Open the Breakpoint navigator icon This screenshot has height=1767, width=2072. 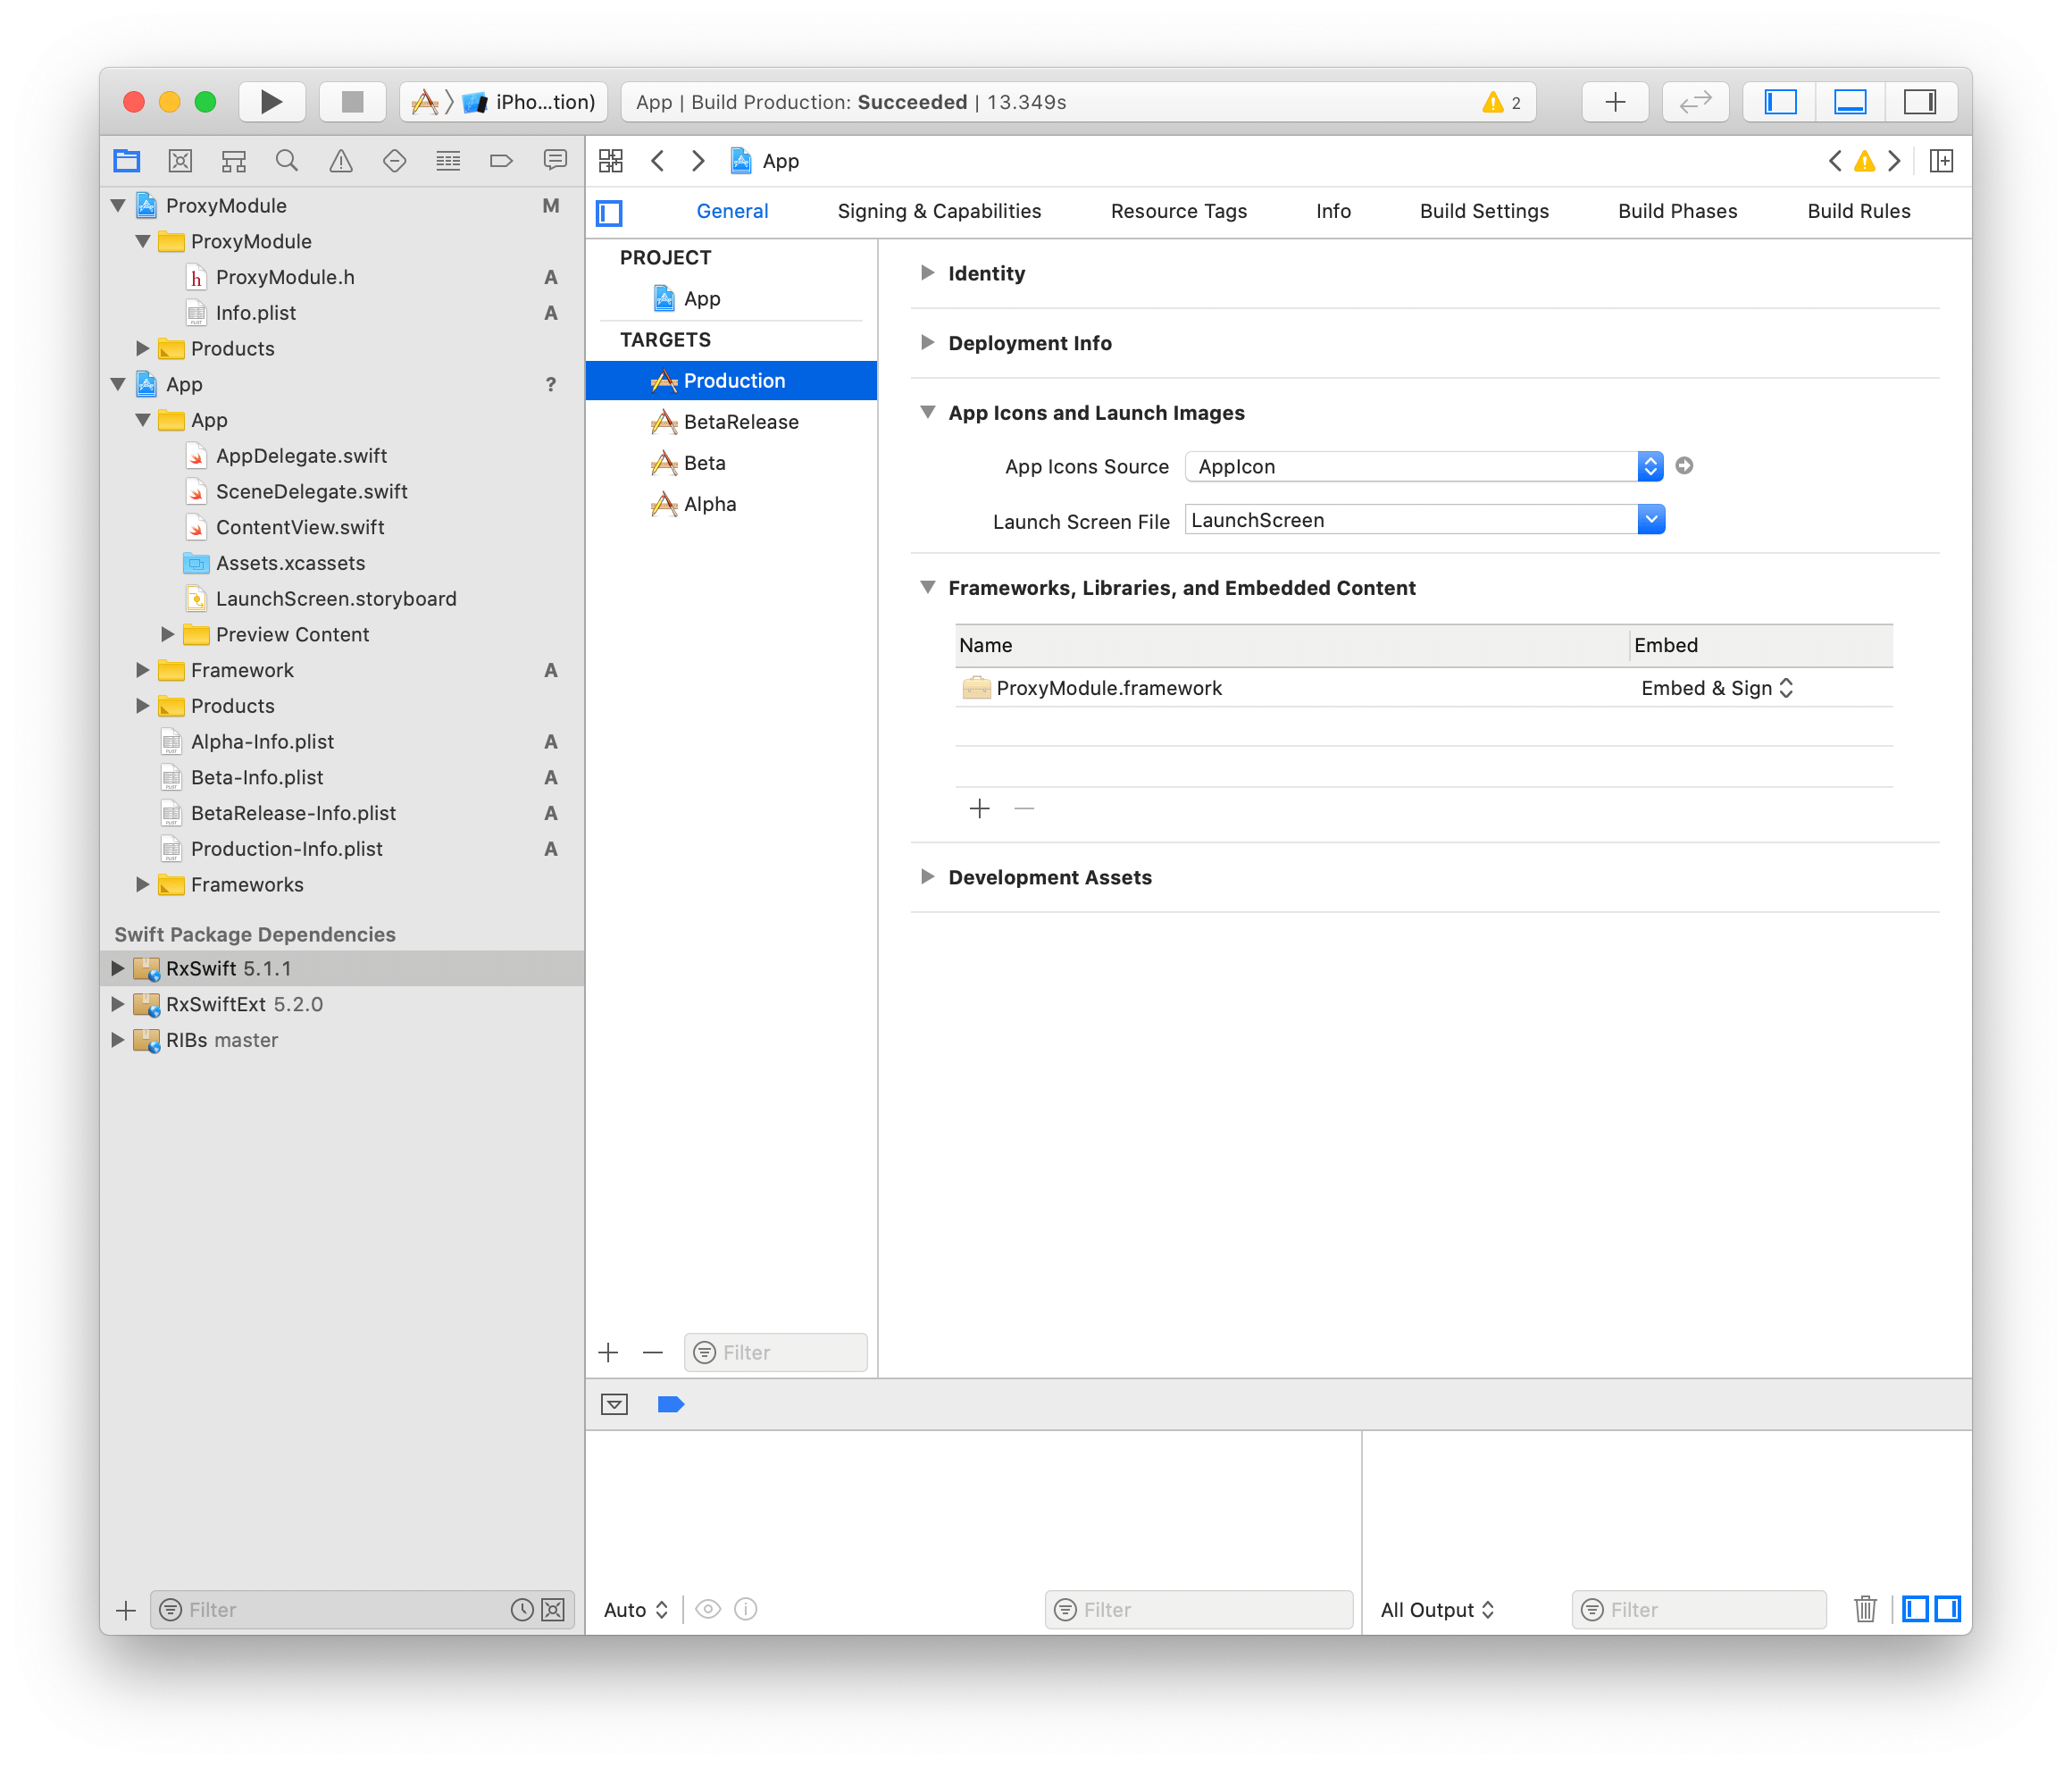[x=501, y=160]
